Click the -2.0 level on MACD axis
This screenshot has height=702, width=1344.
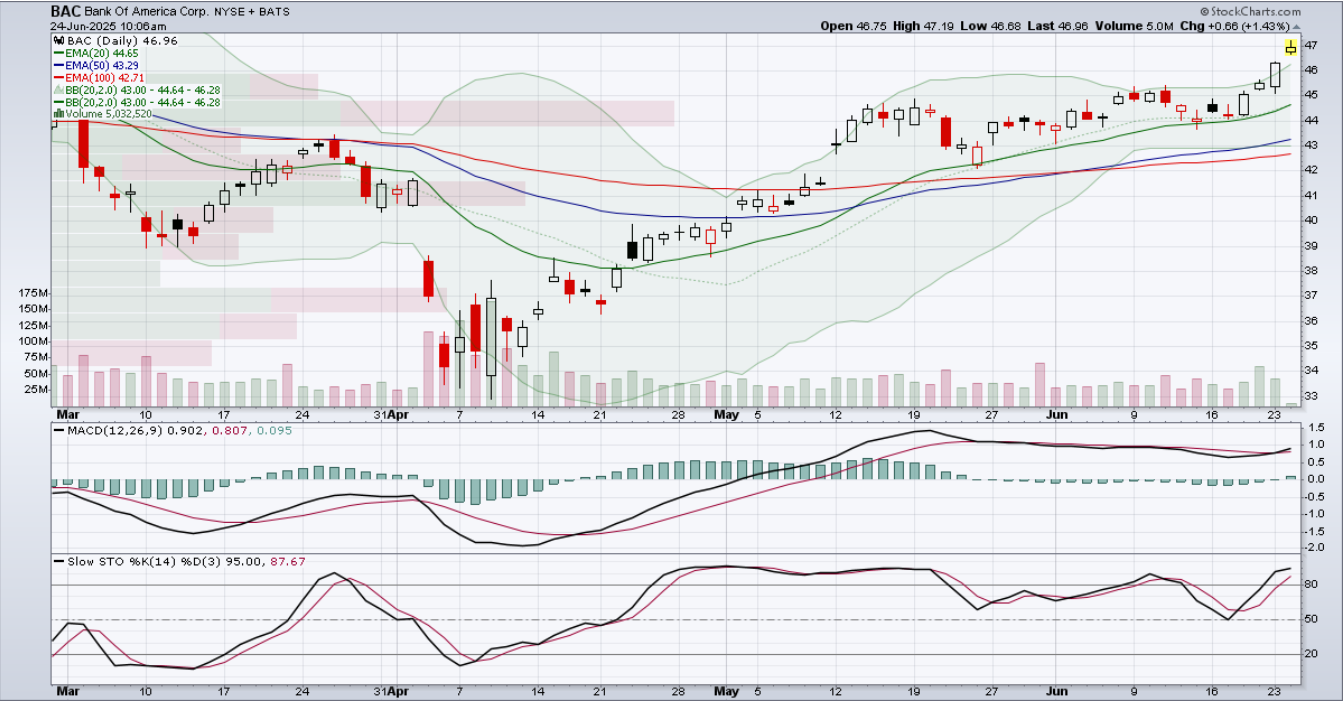1314,547
